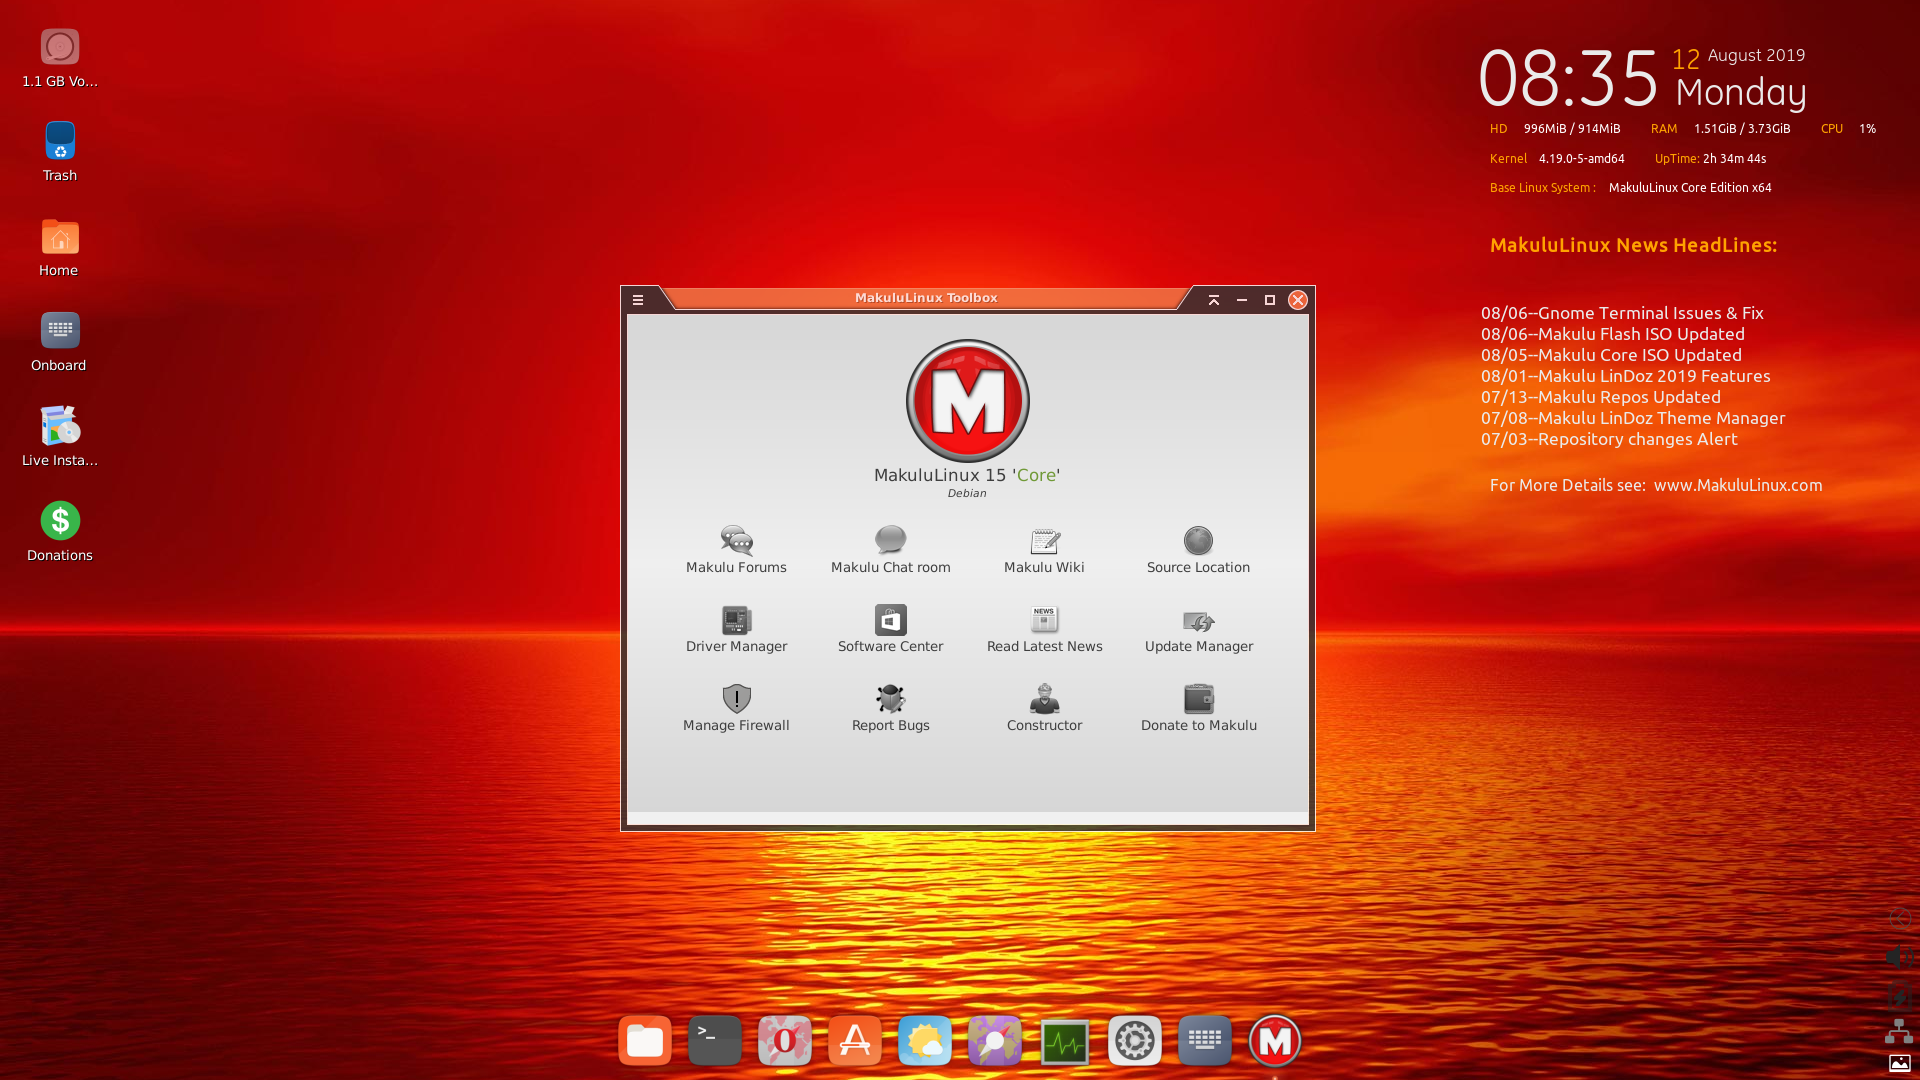
Task: Open Makulu Forums in the Toolbox
Action: coord(736,550)
